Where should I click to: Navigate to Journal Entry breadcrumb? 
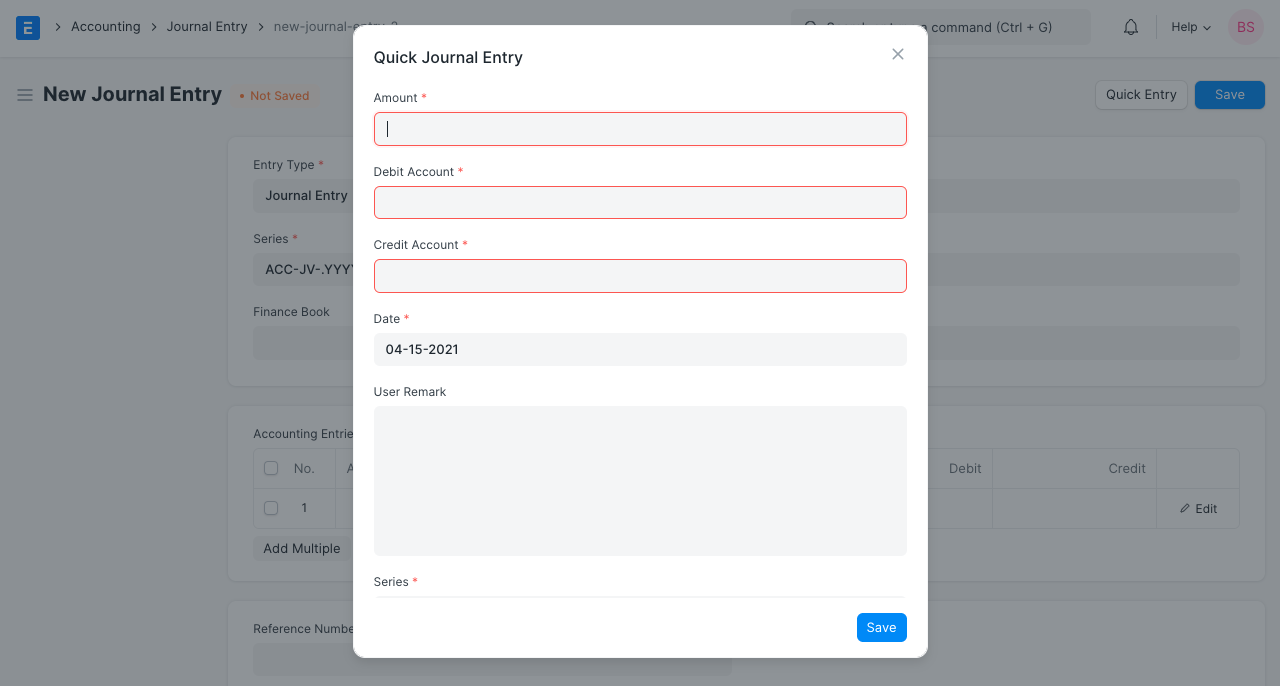207,27
